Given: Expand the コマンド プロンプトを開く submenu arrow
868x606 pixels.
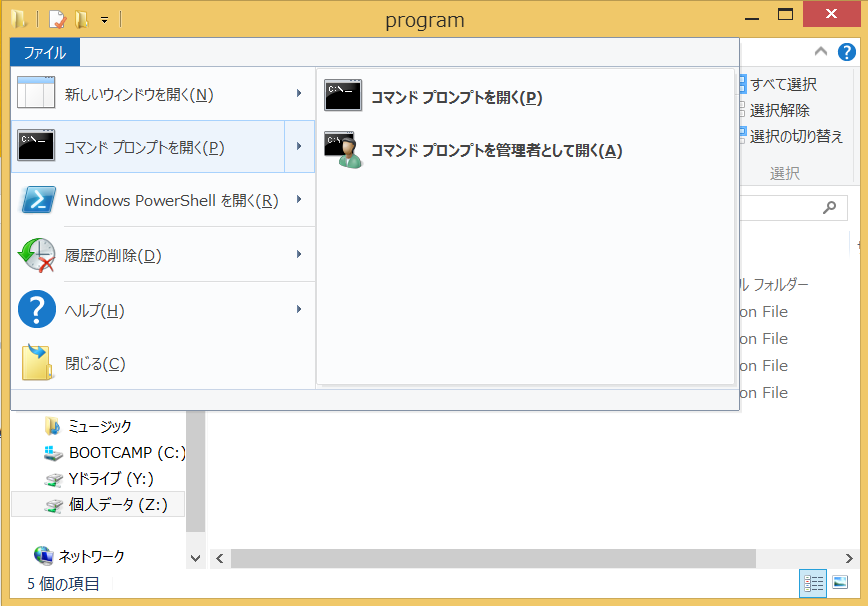Looking at the screenshot, I should [299, 146].
